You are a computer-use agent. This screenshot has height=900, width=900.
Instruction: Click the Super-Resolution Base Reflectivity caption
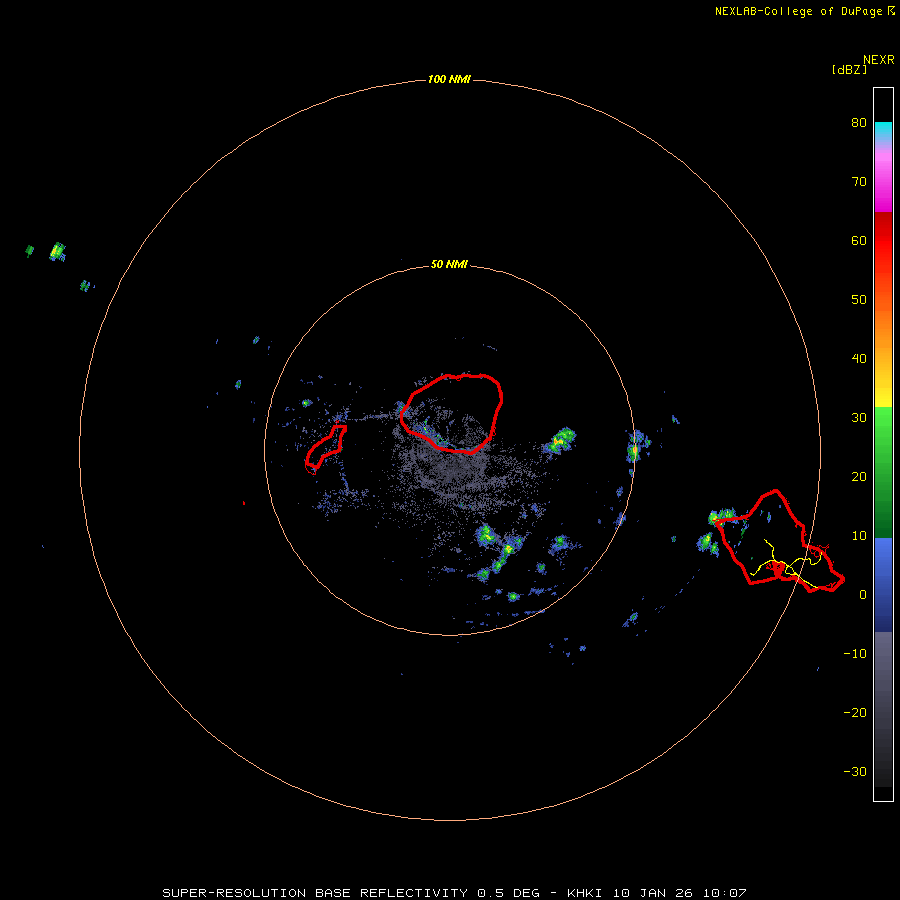454,893
